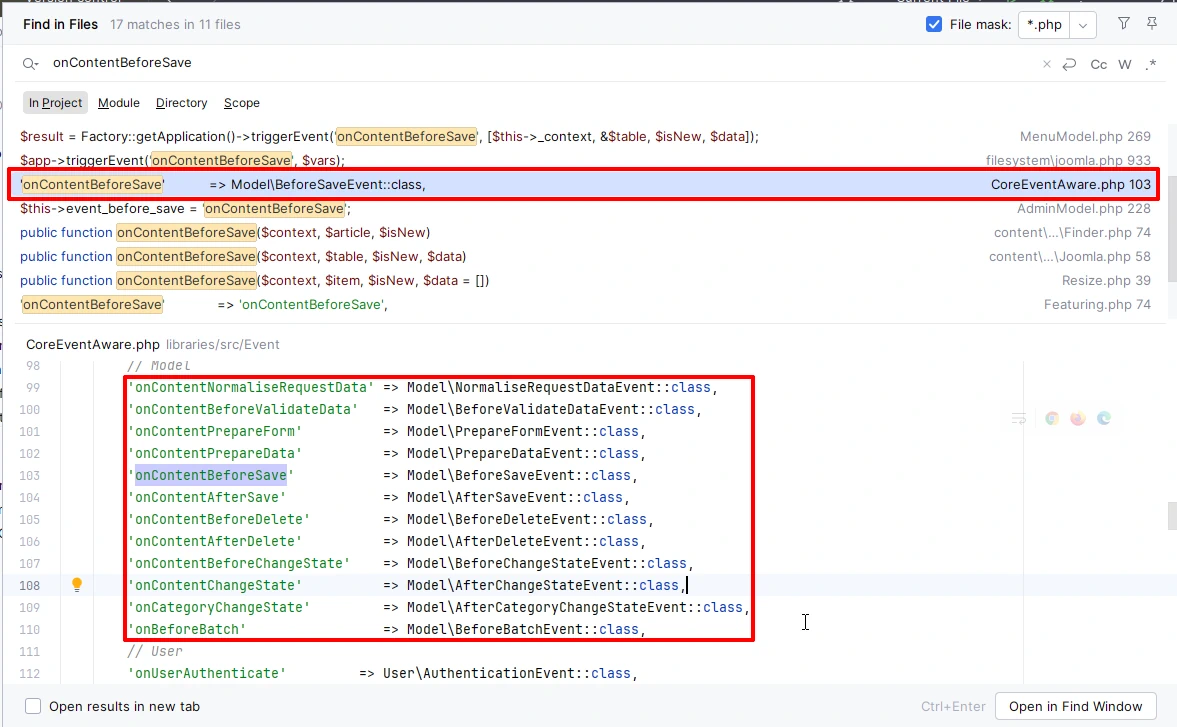This screenshot has height=727, width=1177.
Task: Click Model\AfterCategoryChangeStateEvent::class on line 109
Action: [x=575, y=607]
